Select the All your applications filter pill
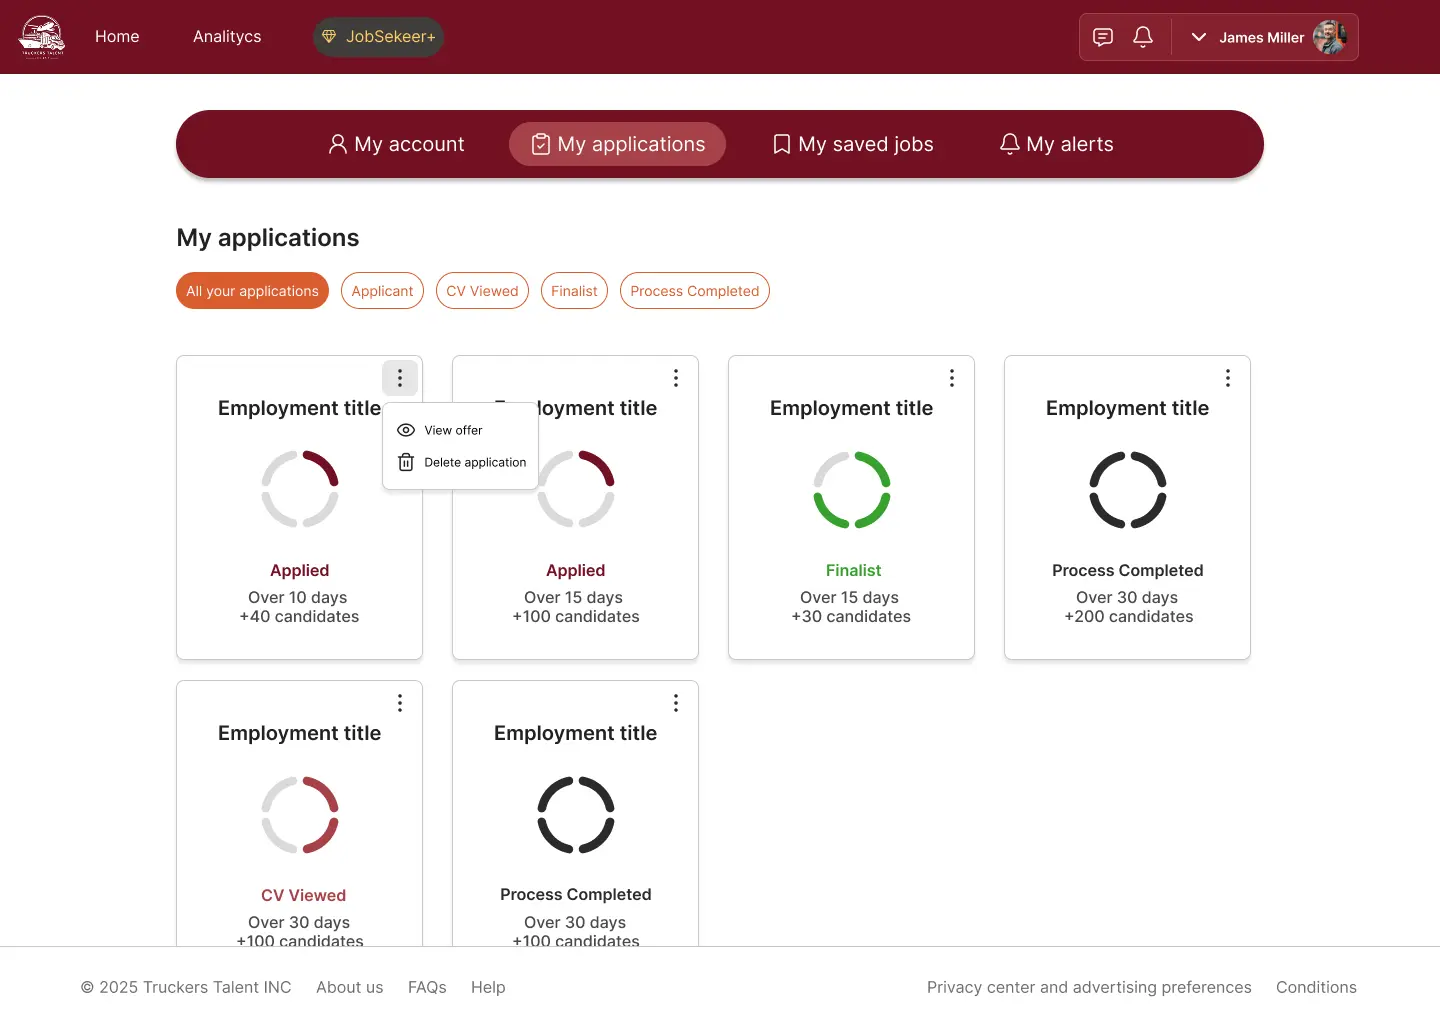The image size is (1440, 1024). (x=252, y=290)
